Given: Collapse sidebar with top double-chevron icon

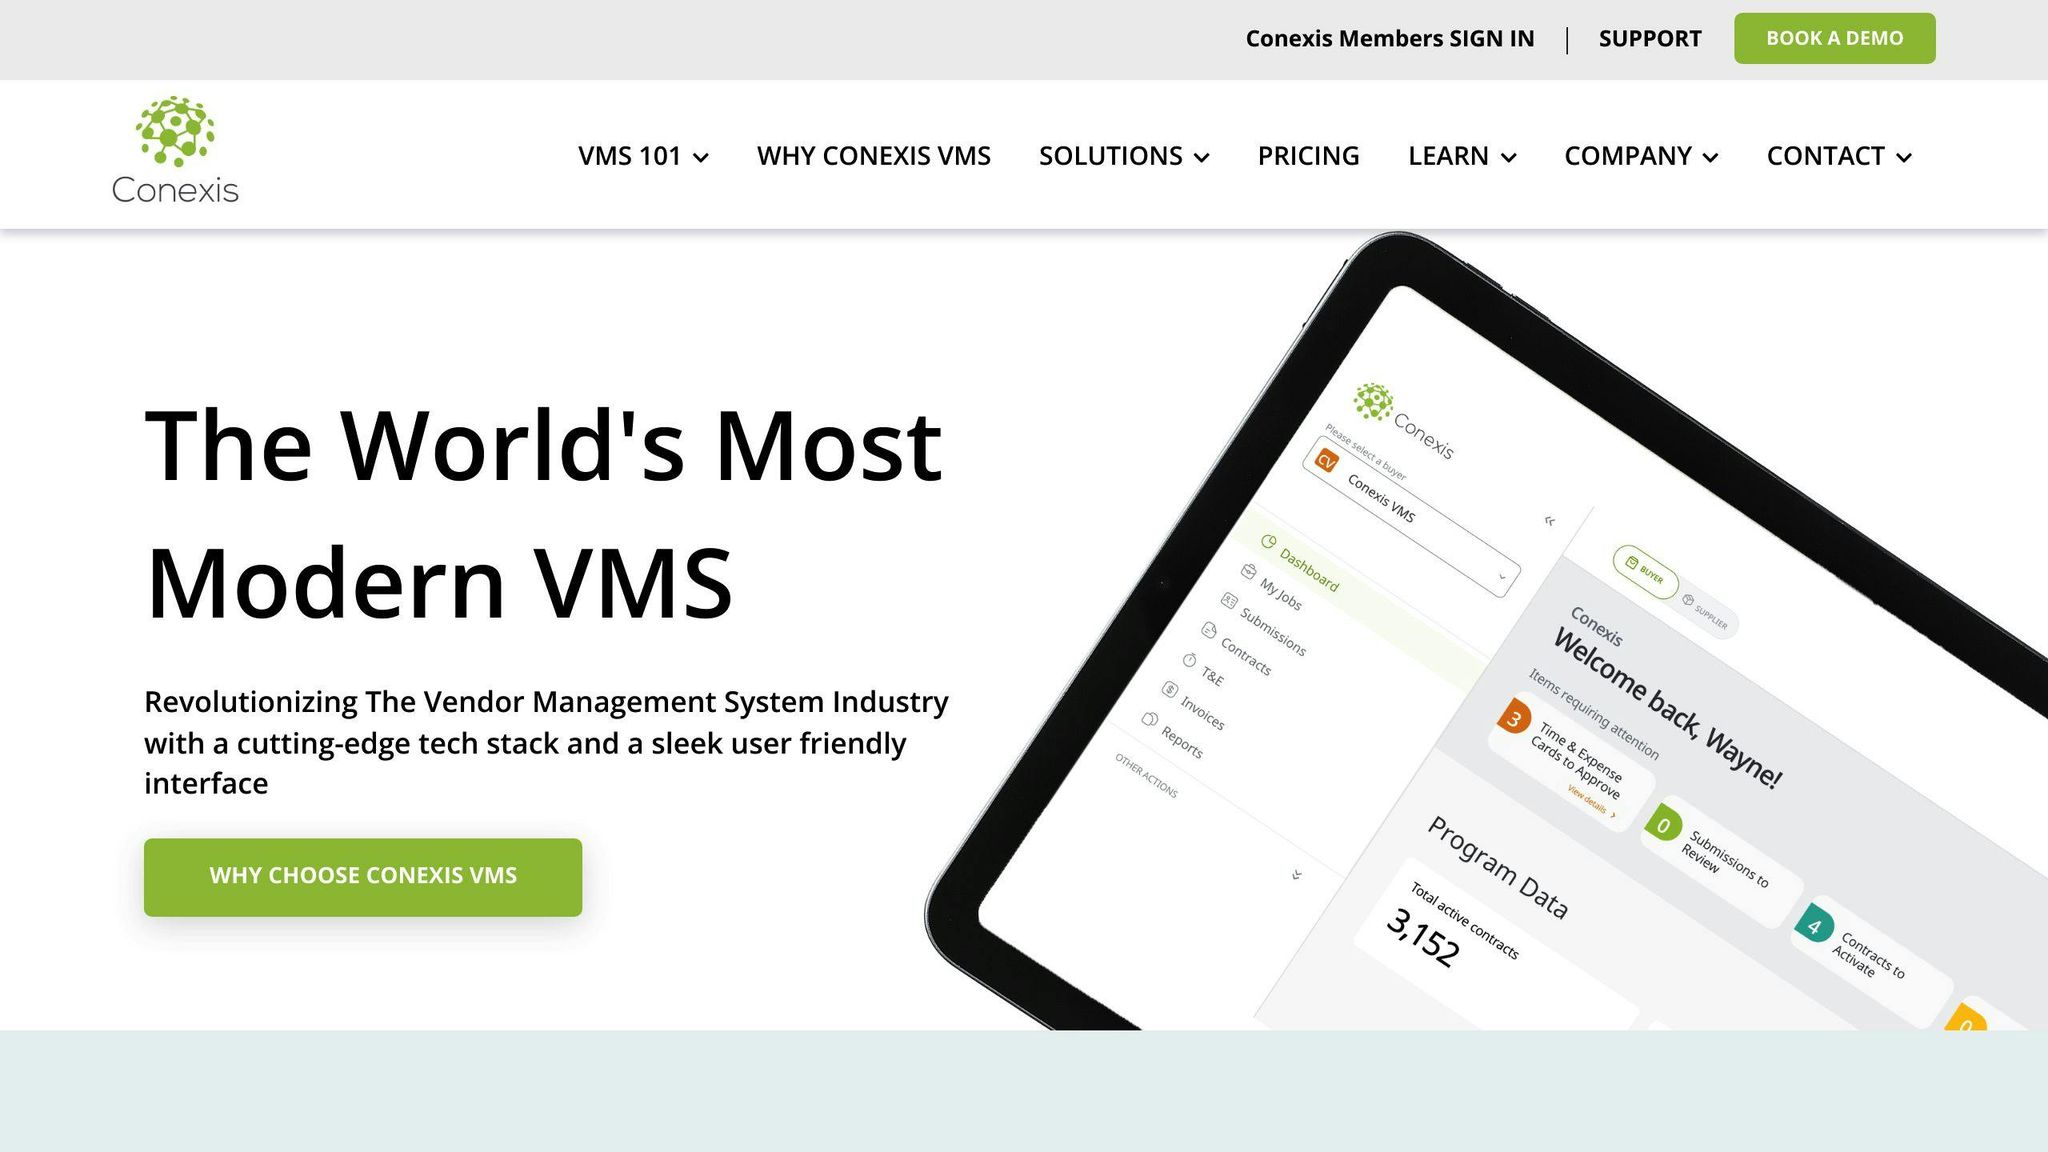Looking at the screenshot, I should pyautogui.click(x=1549, y=521).
